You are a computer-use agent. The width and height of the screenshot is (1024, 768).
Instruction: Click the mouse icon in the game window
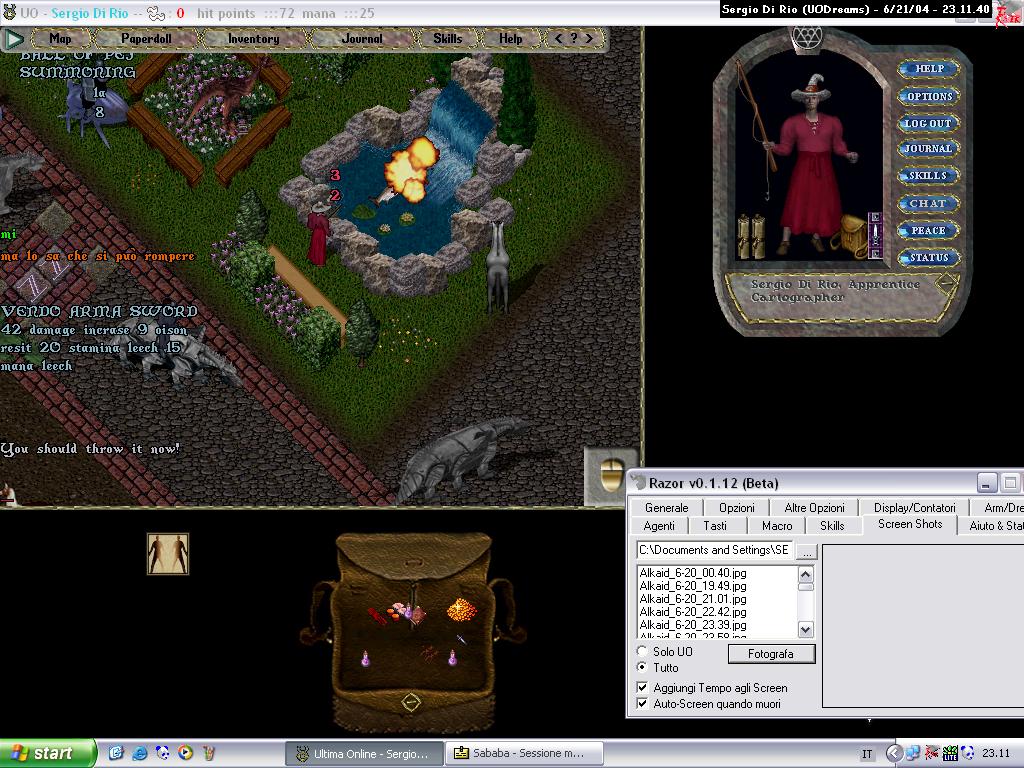coord(611,475)
